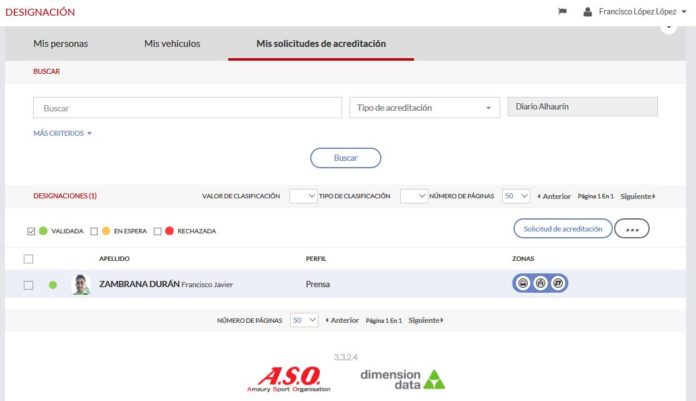Click Zambrana Durán's profile photo

point(81,285)
